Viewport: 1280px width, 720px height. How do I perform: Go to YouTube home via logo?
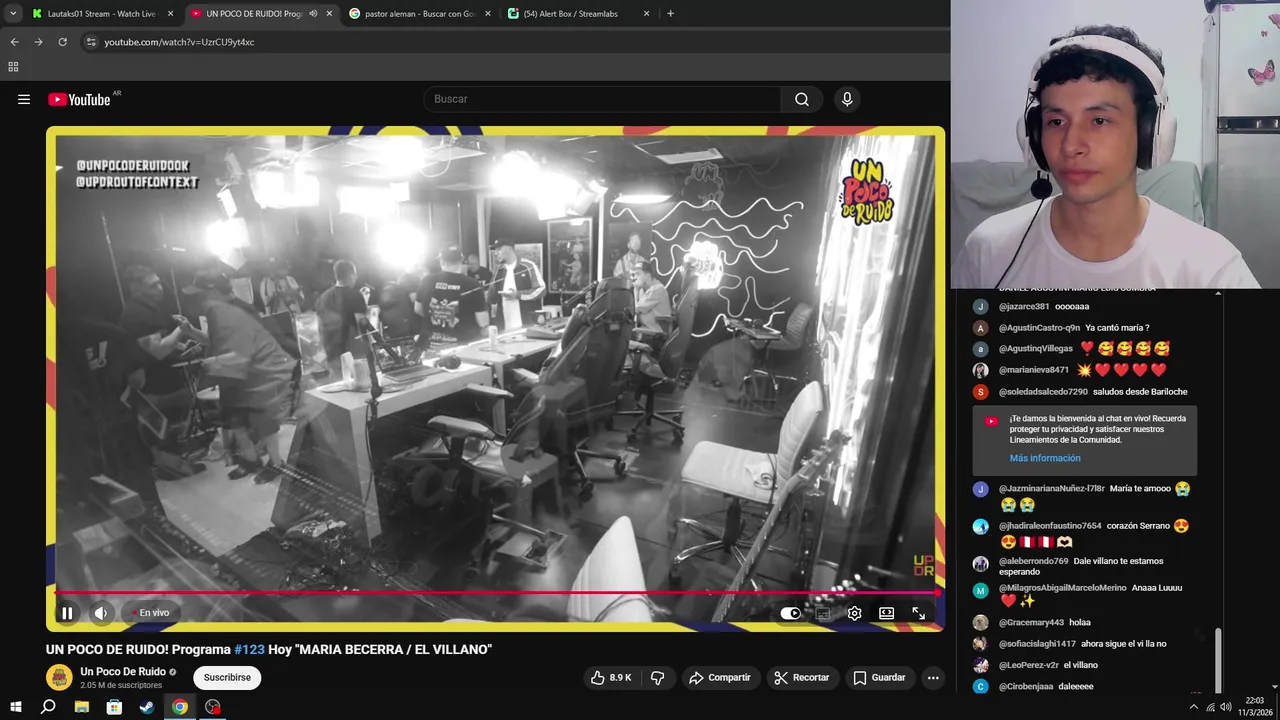79,99
